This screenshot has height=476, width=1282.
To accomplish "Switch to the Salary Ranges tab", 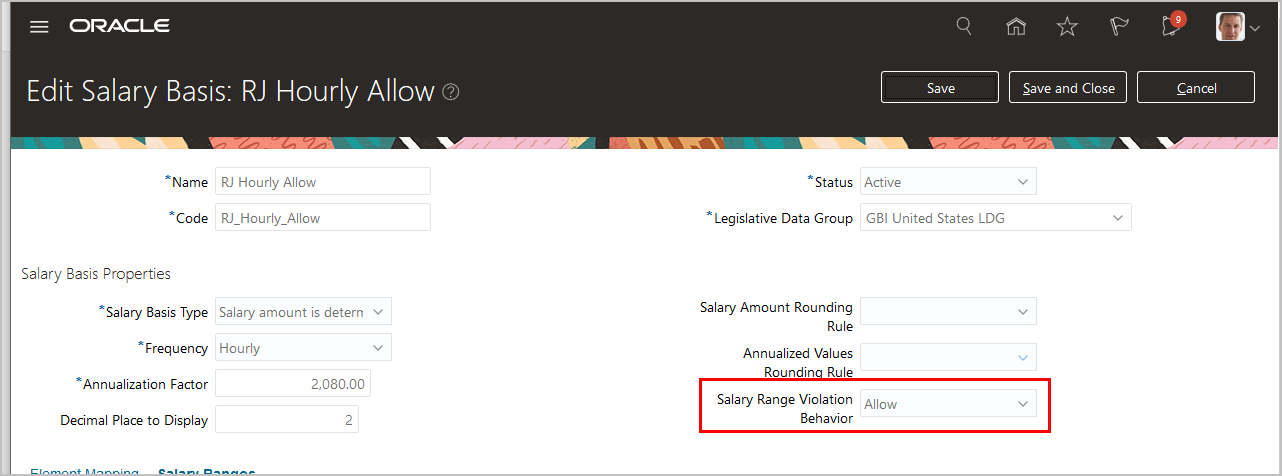I will coord(207,471).
